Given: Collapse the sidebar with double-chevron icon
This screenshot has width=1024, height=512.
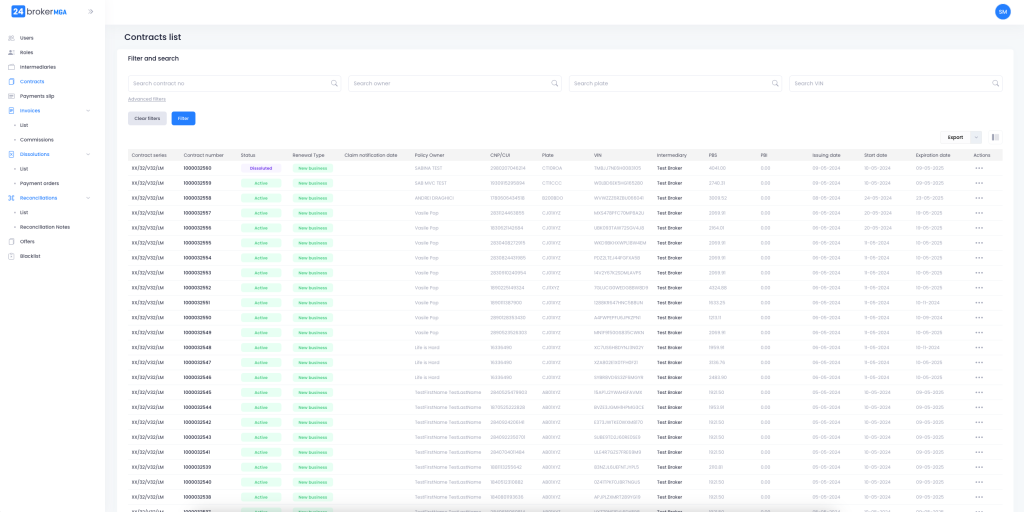Looking at the screenshot, I should [91, 11].
